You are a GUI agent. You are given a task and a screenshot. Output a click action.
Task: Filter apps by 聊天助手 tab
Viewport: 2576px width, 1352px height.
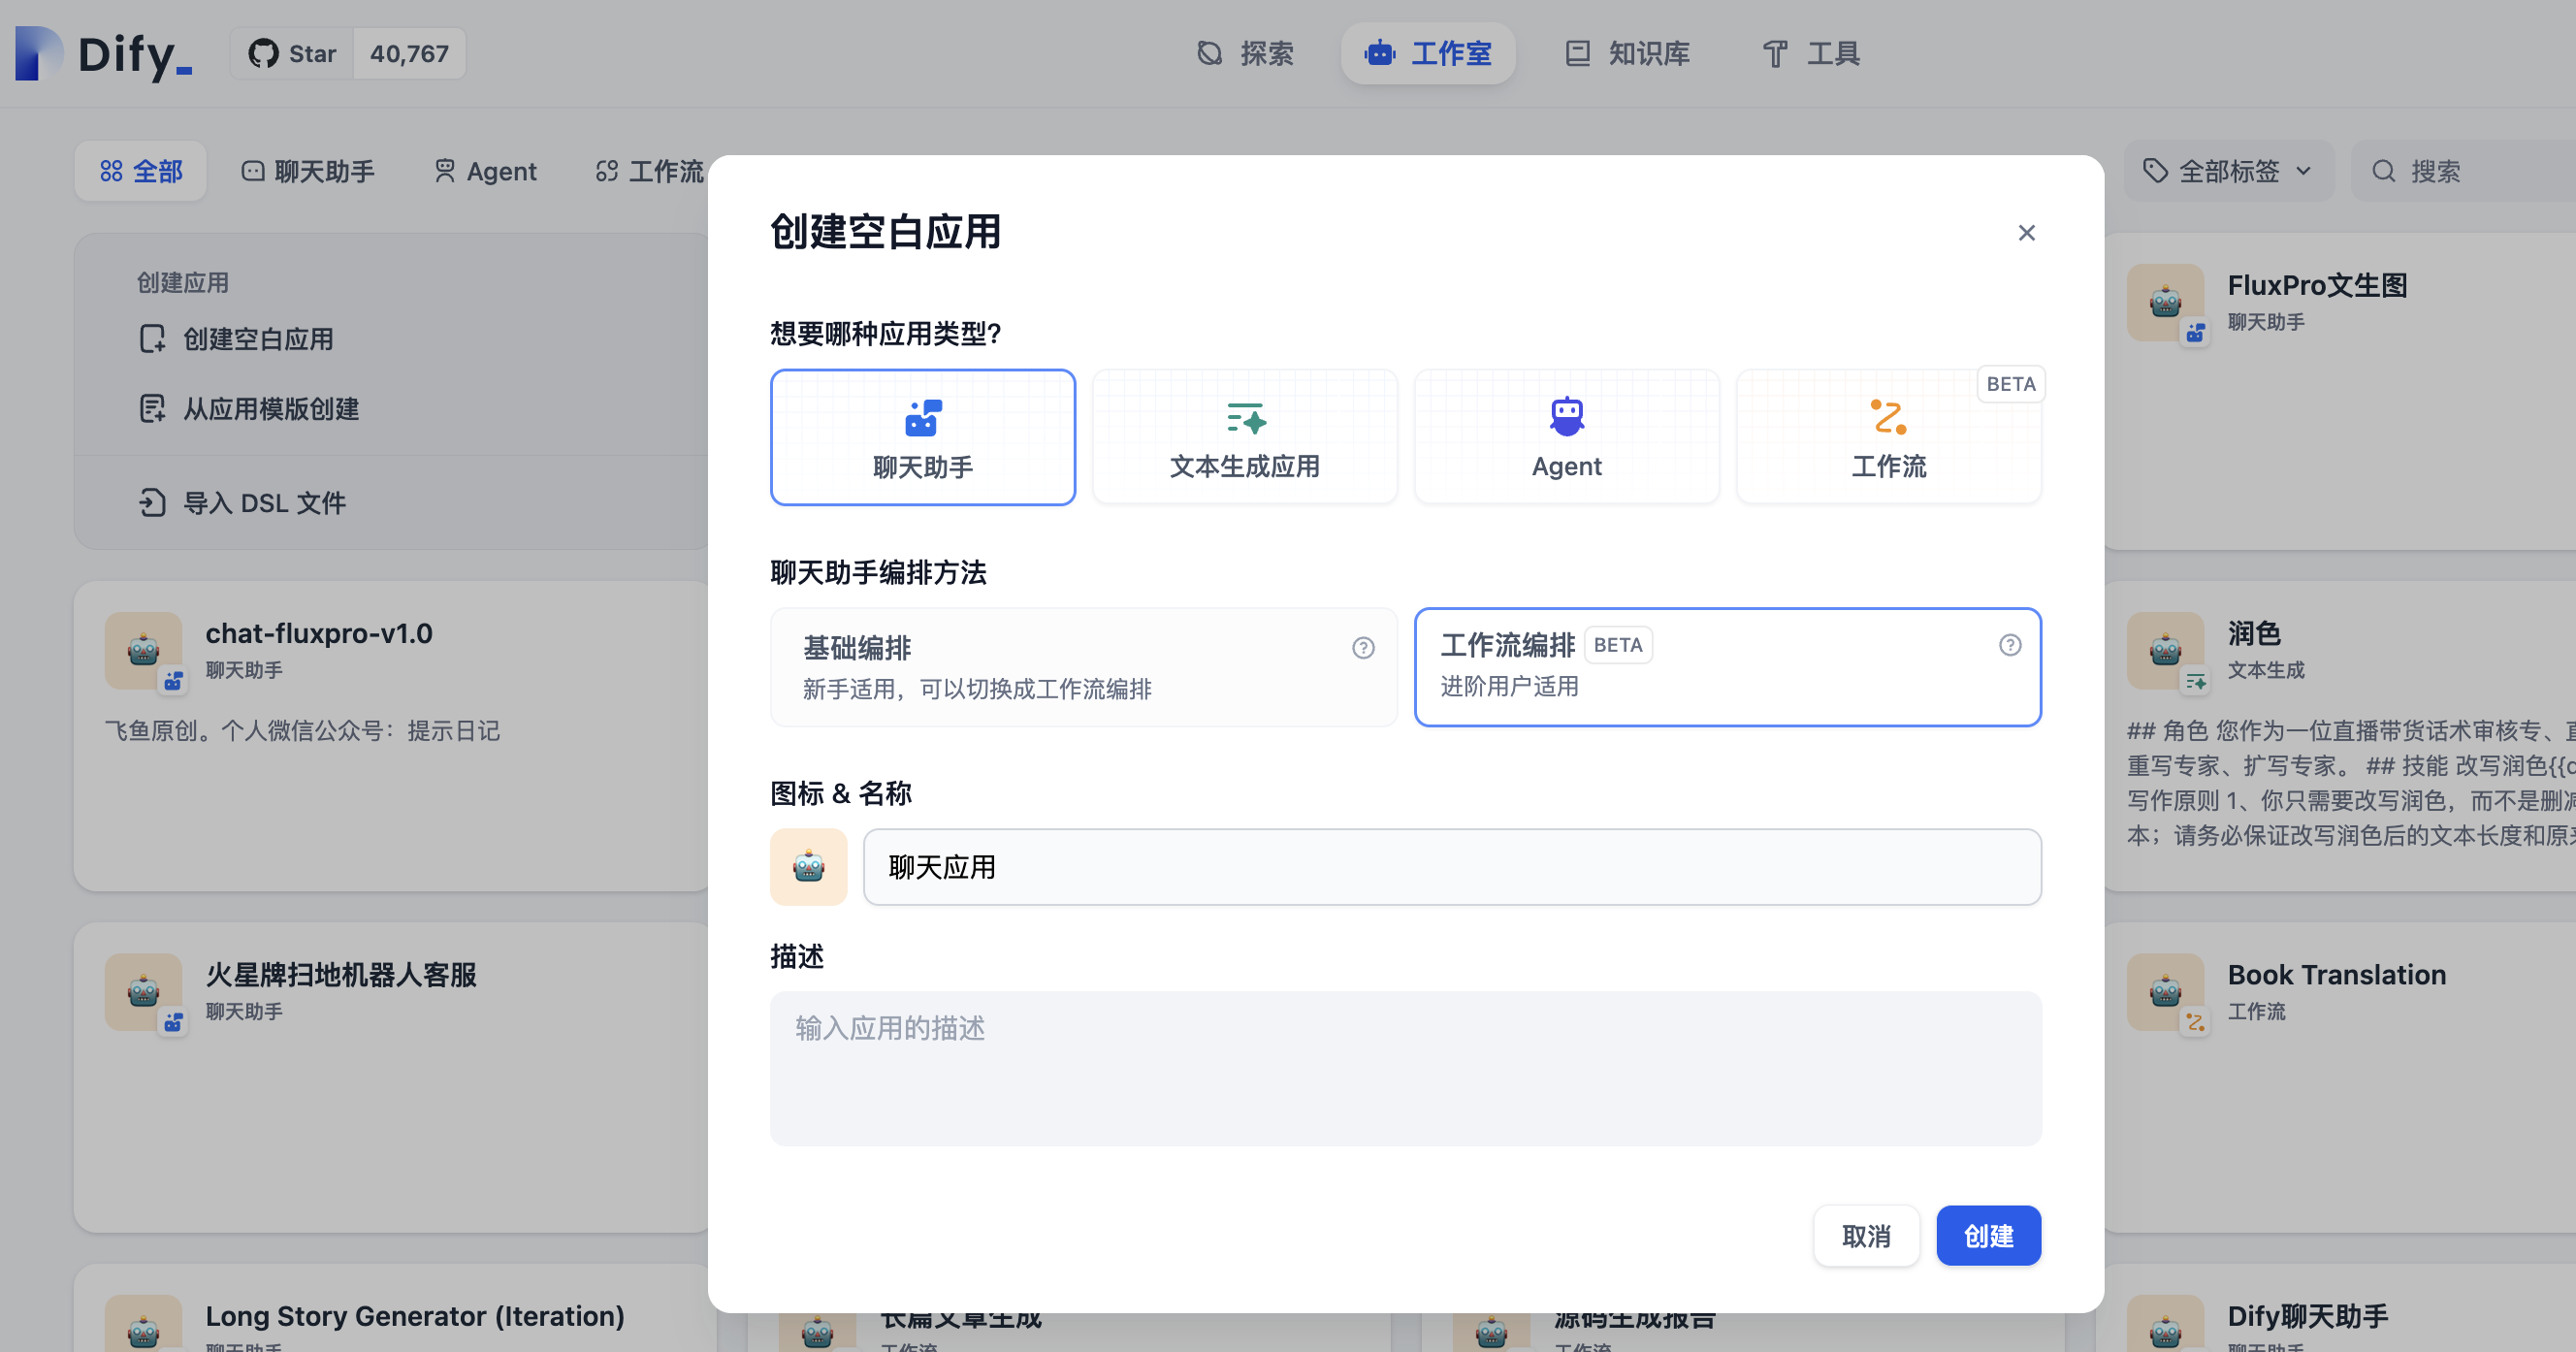click(309, 171)
